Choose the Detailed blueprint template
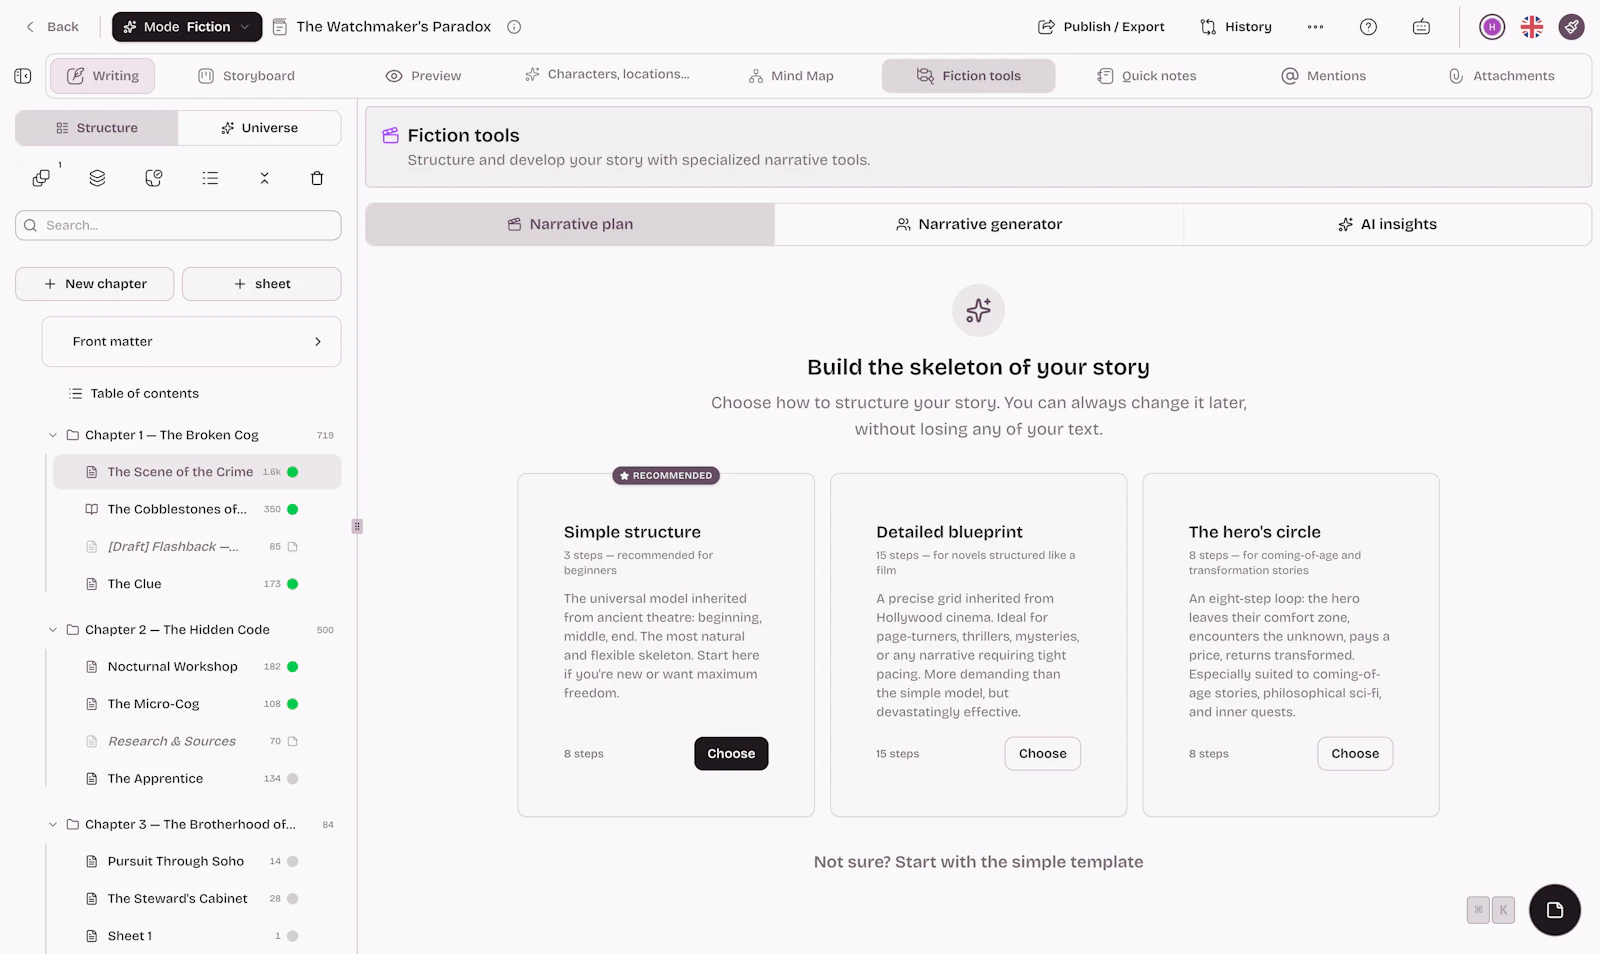 pos(1043,754)
